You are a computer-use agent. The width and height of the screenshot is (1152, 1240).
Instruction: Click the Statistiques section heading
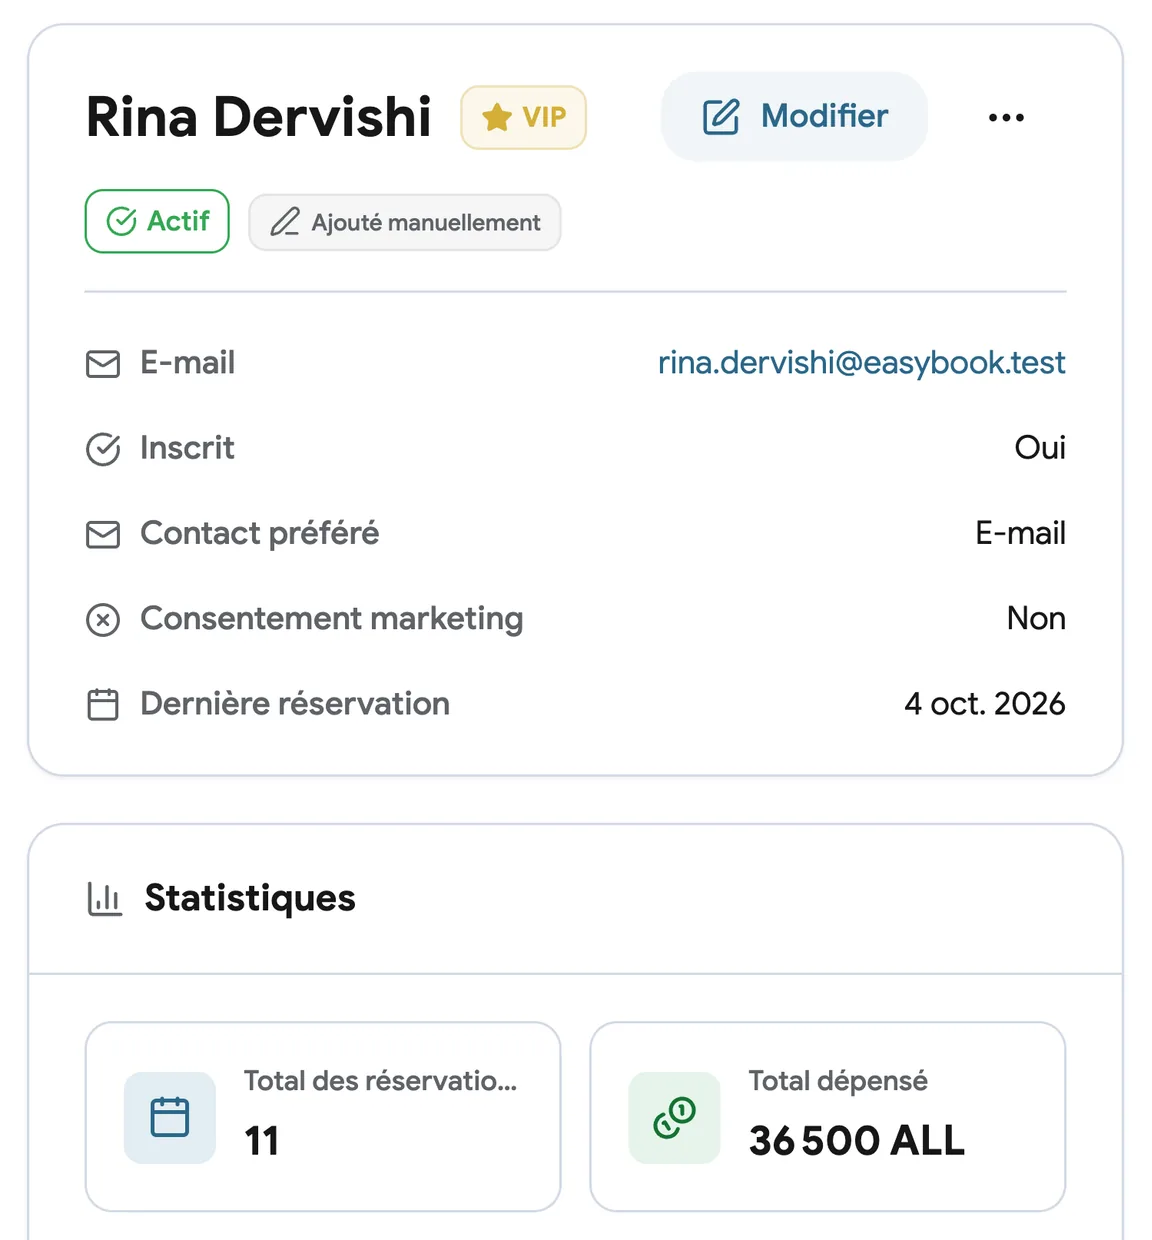(250, 897)
